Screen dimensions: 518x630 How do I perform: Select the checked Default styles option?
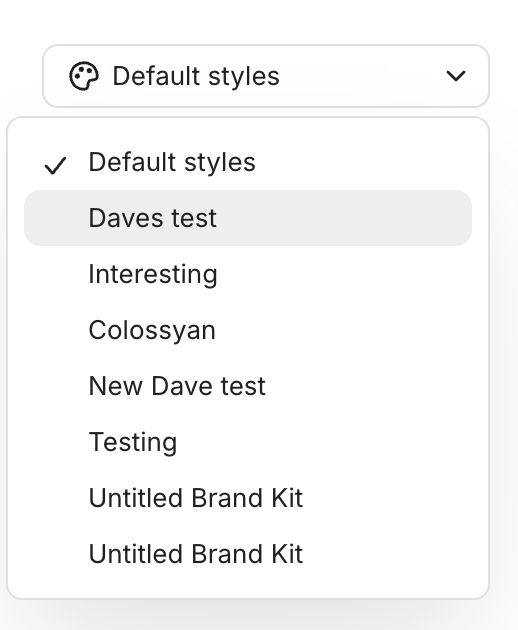[248, 162]
